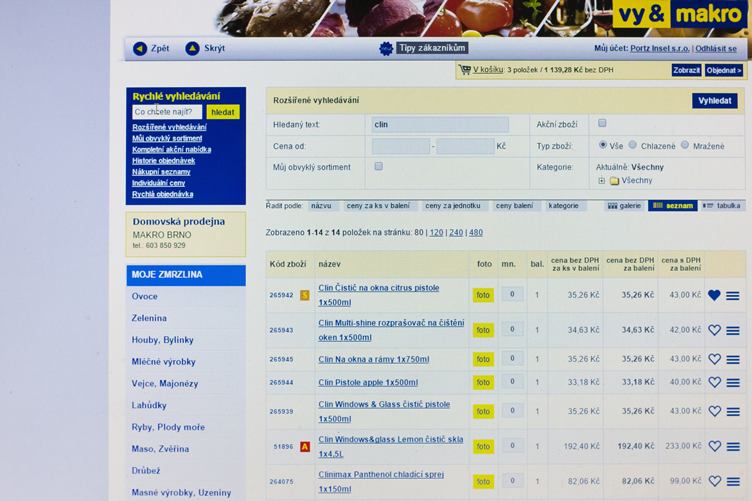The height and width of the screenshot is (501, 752).
Task: Open list menu for Clin Čistič citrus row
Action: [732, 296]
